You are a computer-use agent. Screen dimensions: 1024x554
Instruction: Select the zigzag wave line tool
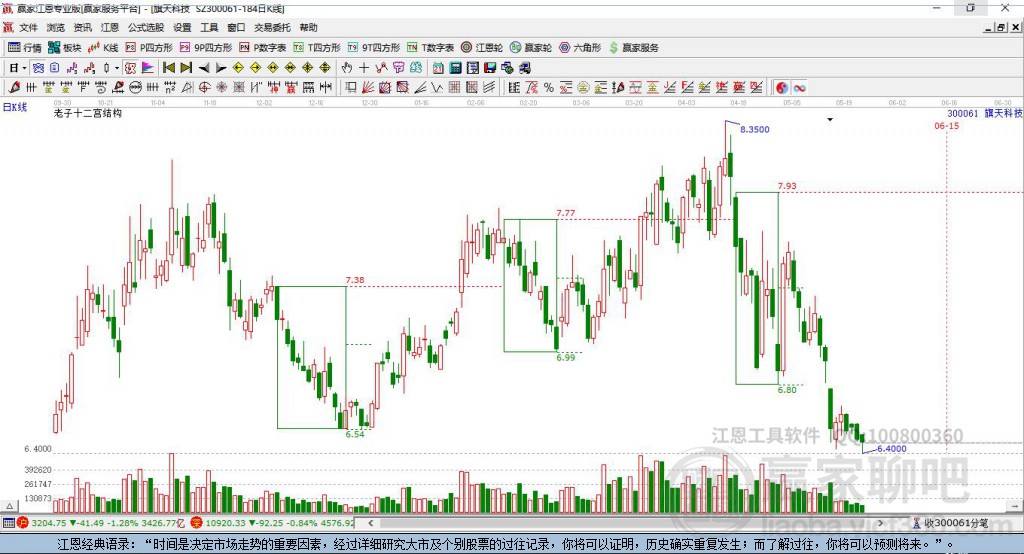437,88
